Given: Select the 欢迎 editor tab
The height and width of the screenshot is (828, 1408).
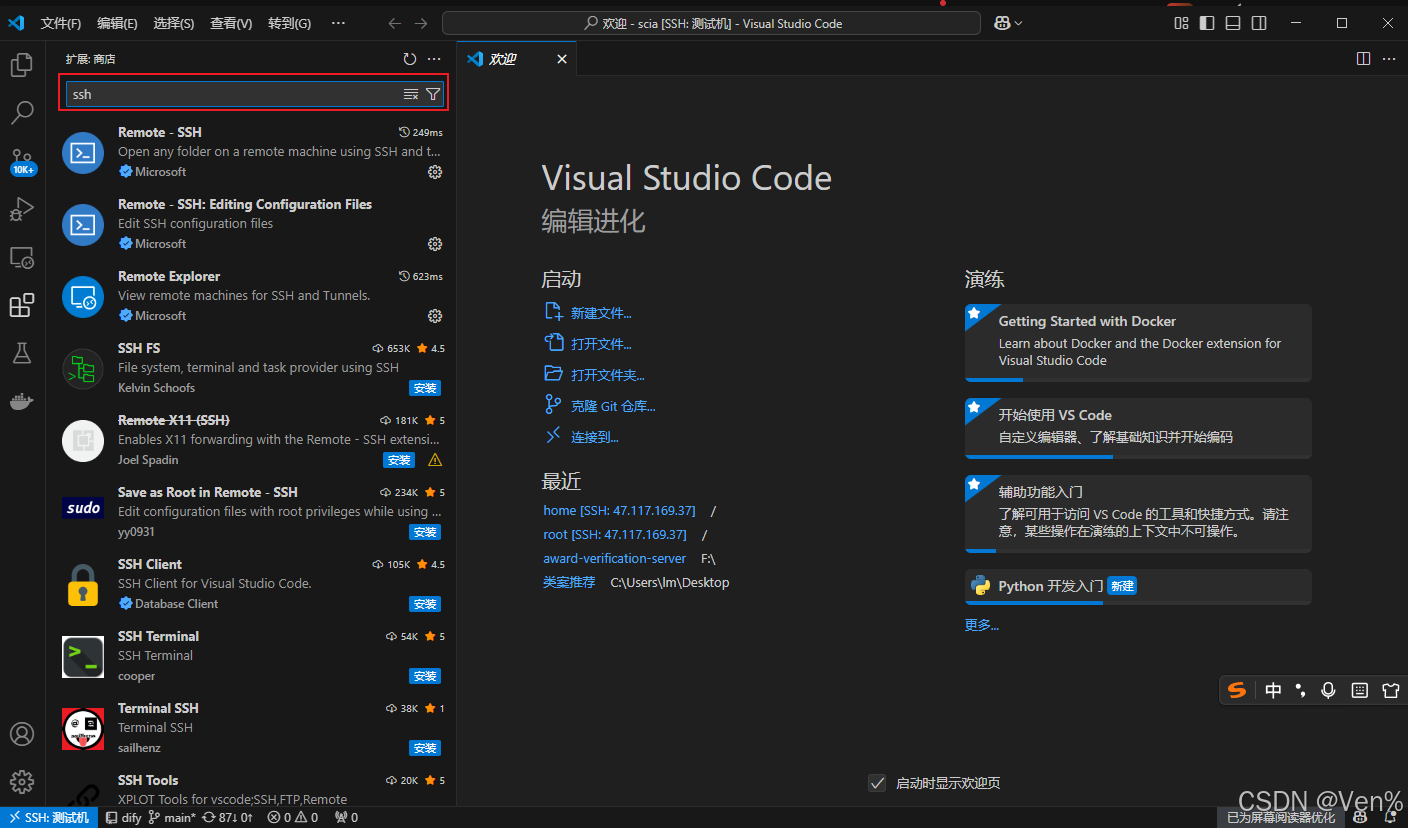Looking at the screenshot, I should click(x=517, y=59).
